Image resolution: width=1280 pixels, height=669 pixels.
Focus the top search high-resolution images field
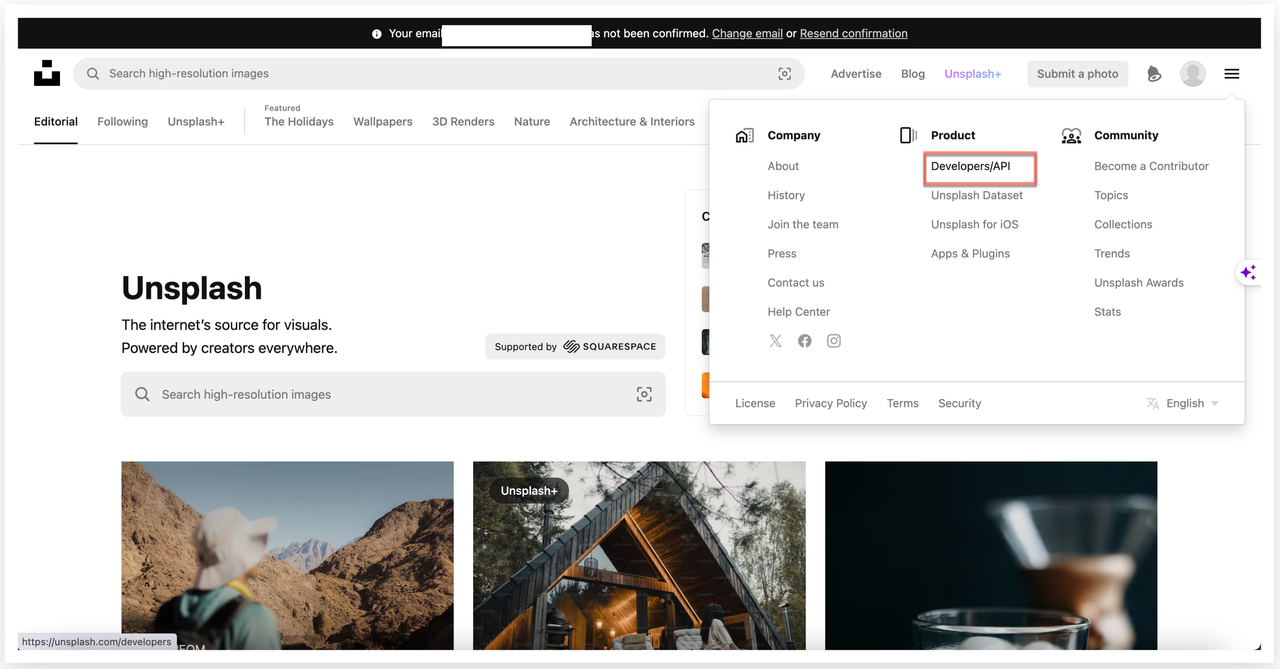pyautogui.click(x=439, y=74)
